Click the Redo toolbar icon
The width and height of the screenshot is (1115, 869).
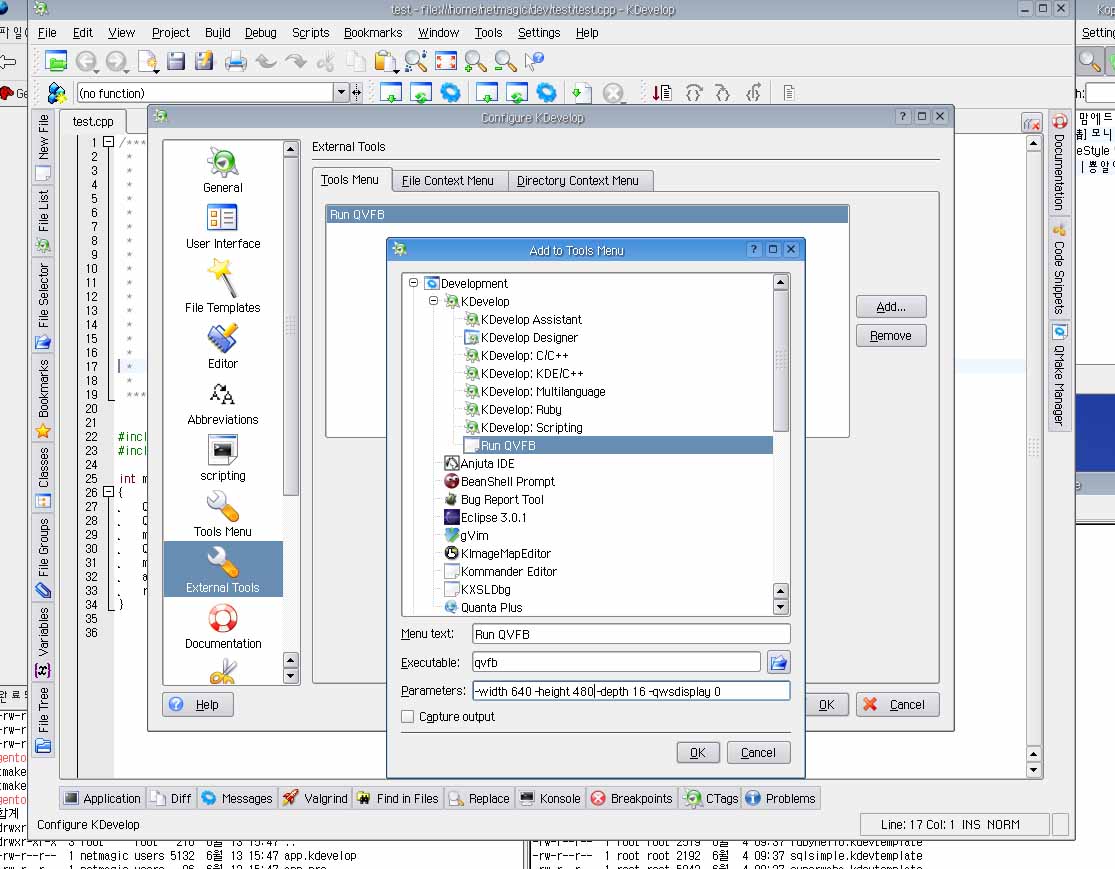coord(296,61)
